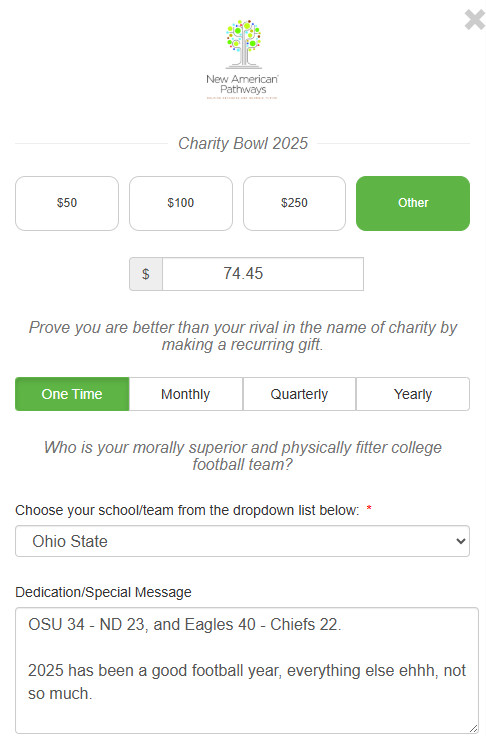Switch gift frequency to Monthly
This screenshot has height=736, width=486.
coord(186,394)
